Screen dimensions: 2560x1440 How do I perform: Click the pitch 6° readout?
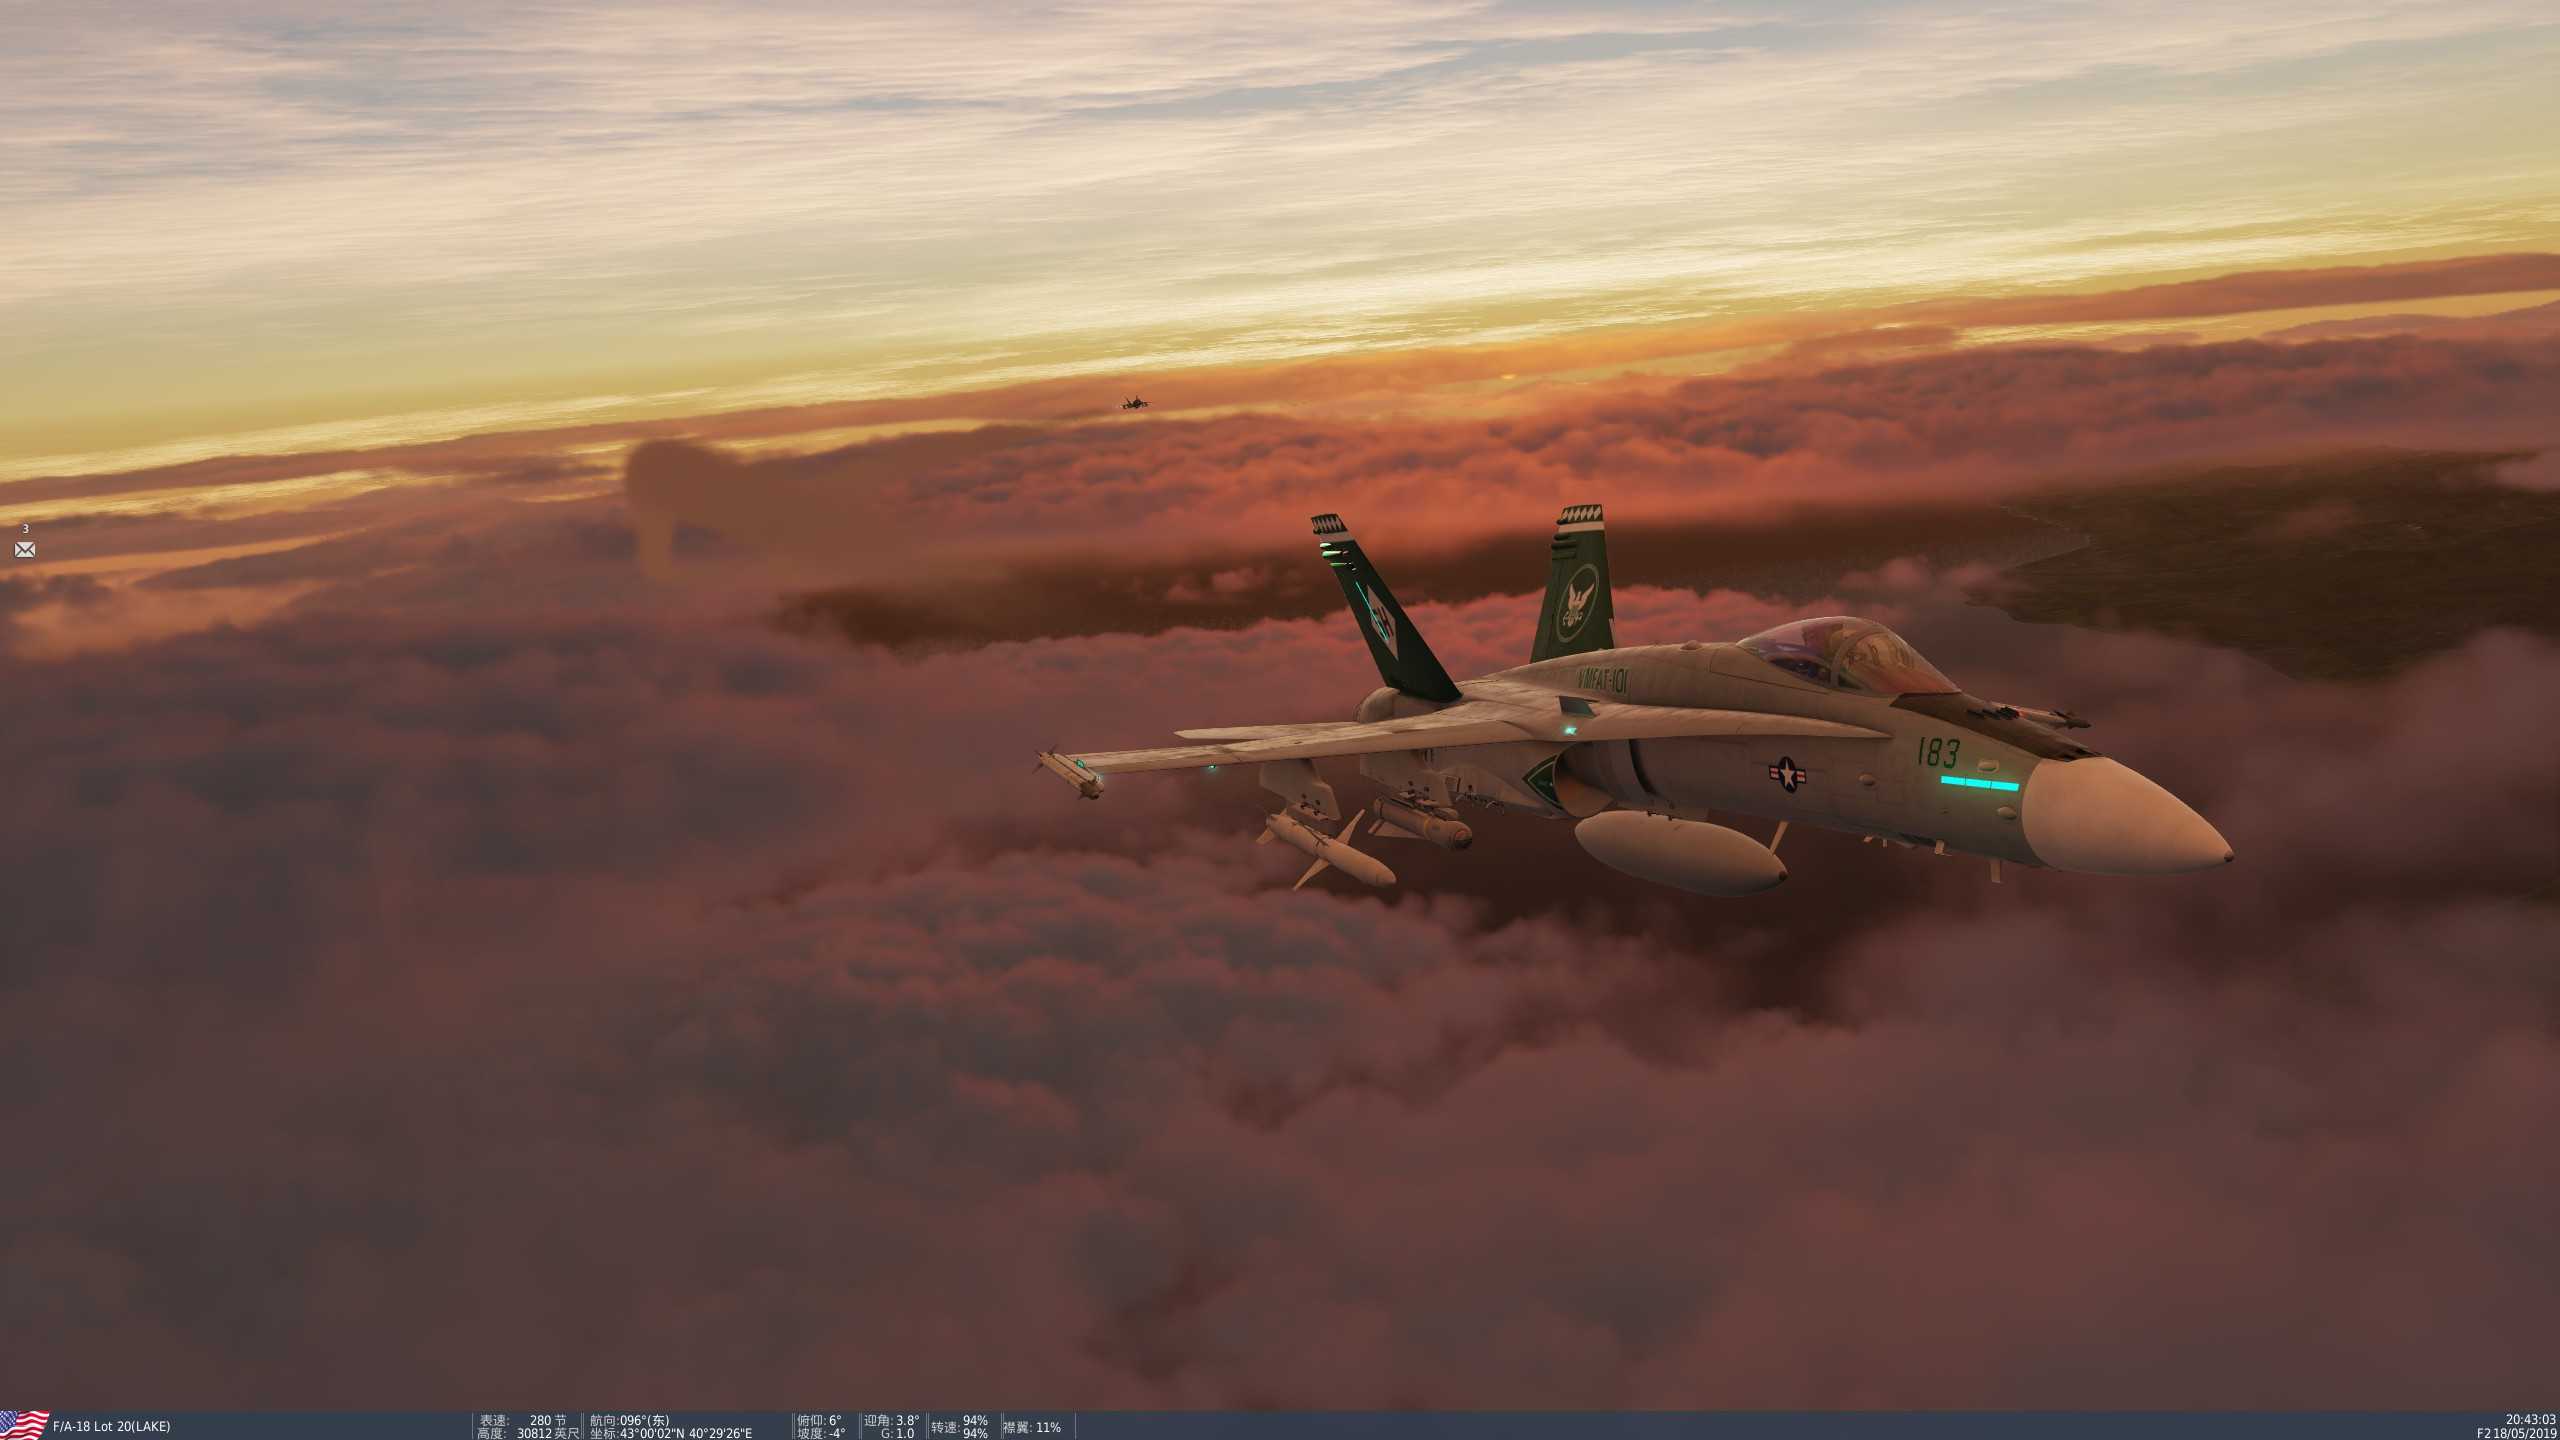pos(819,1420)
